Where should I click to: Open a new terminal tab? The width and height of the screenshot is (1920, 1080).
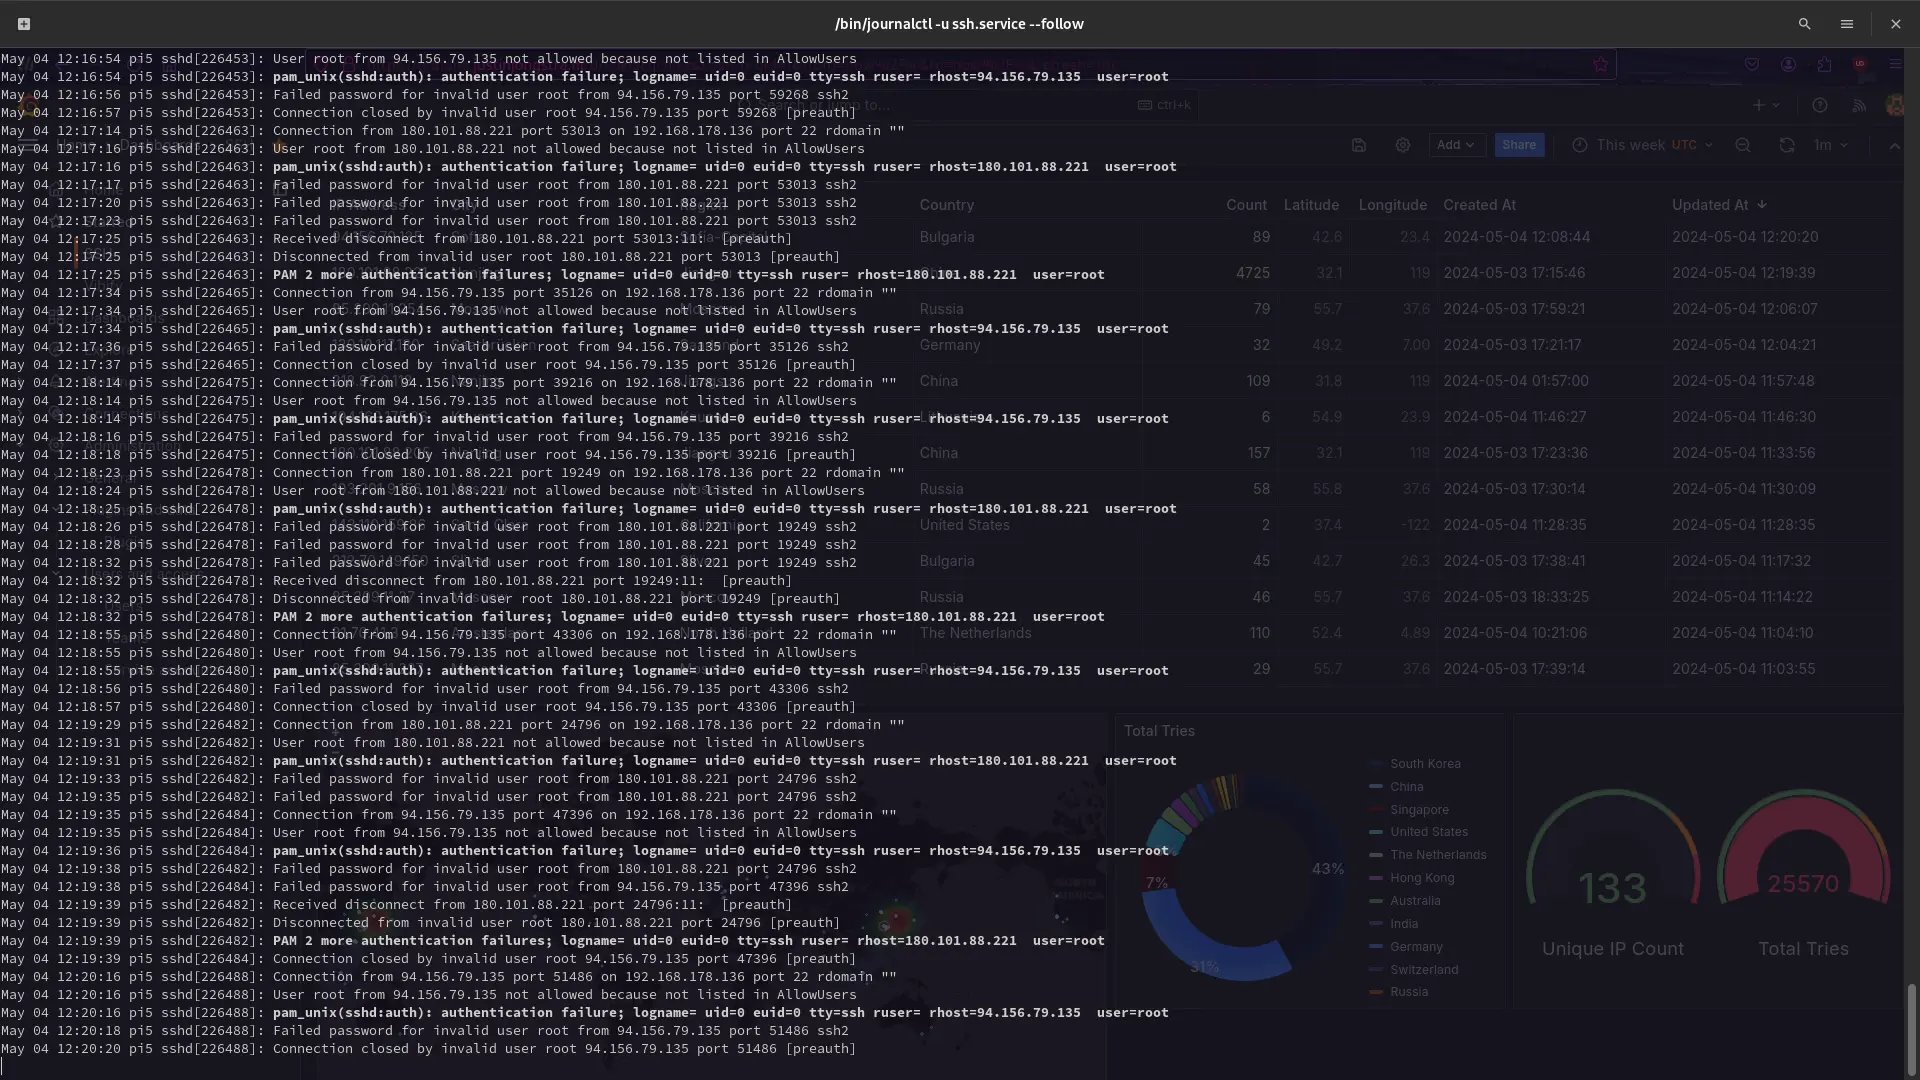pyautogui.click(x=24, y=24)
